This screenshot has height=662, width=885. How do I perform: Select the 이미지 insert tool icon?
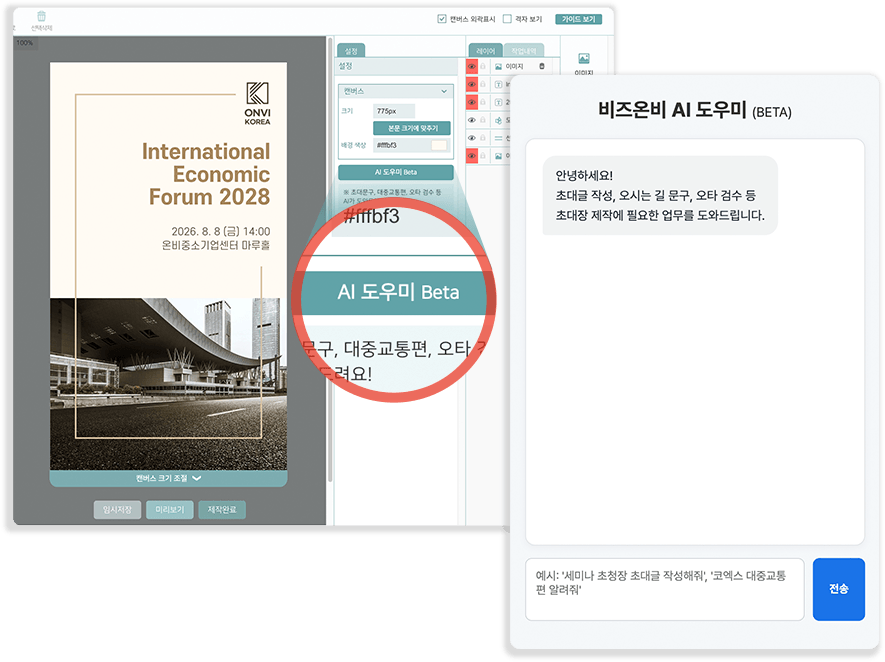(584, 59)
